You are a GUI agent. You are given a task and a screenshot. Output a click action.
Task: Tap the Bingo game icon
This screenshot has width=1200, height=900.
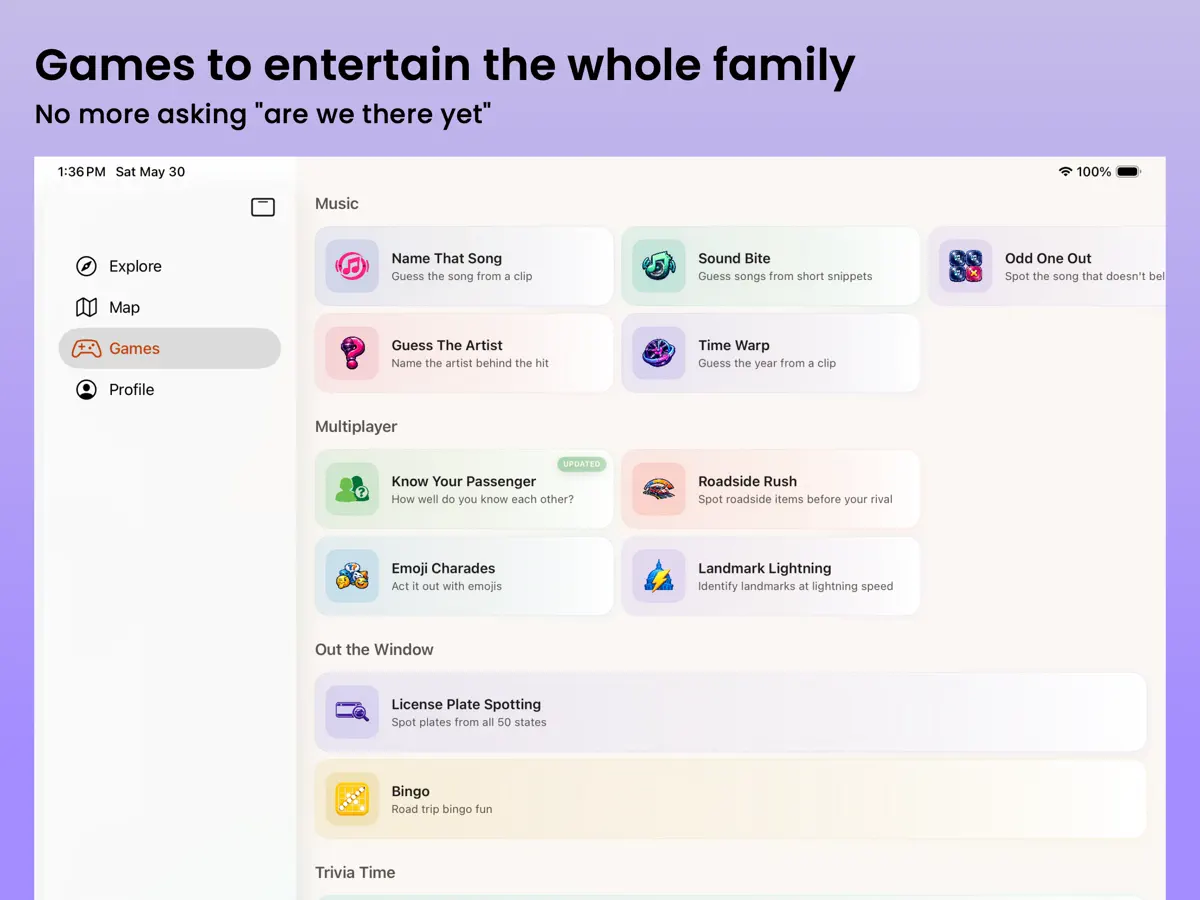pos(352,799)
